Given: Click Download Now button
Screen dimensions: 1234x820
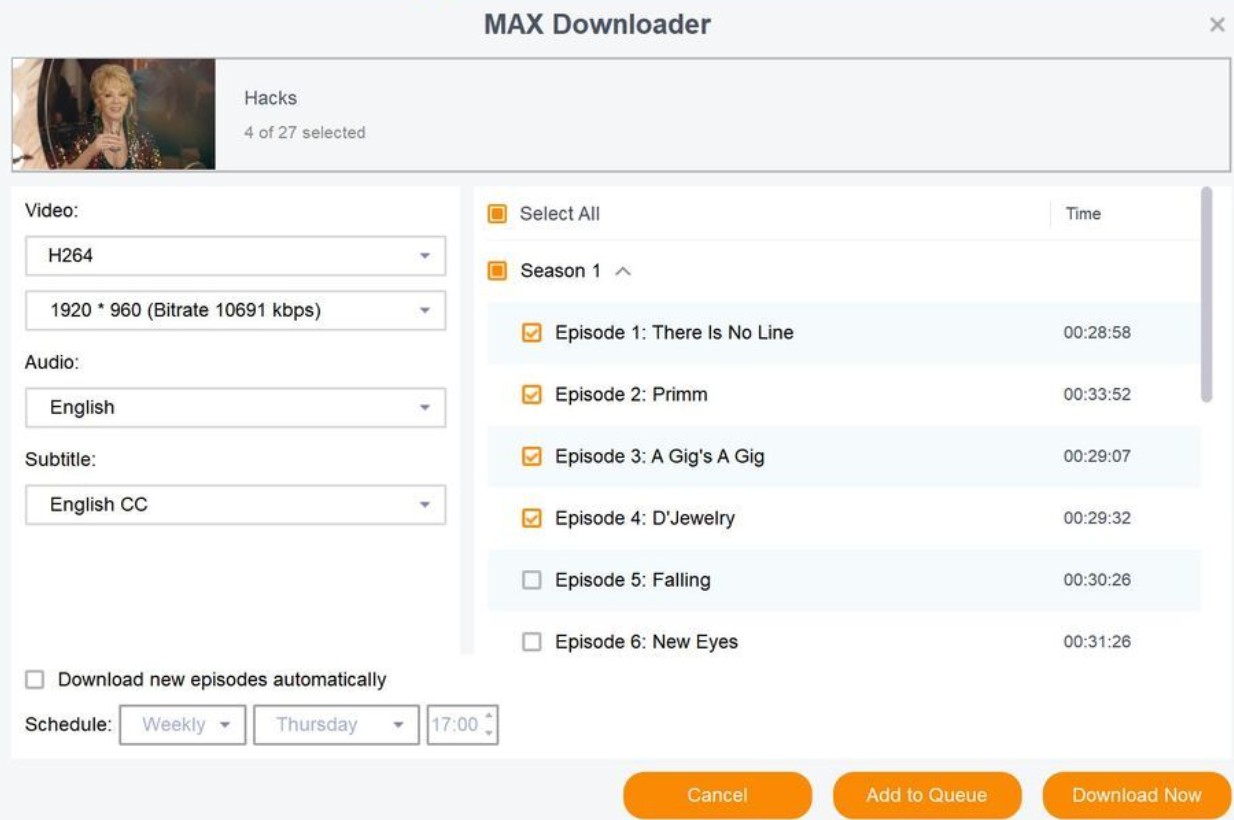Looking at the screenshot, I should (1137, 796).
